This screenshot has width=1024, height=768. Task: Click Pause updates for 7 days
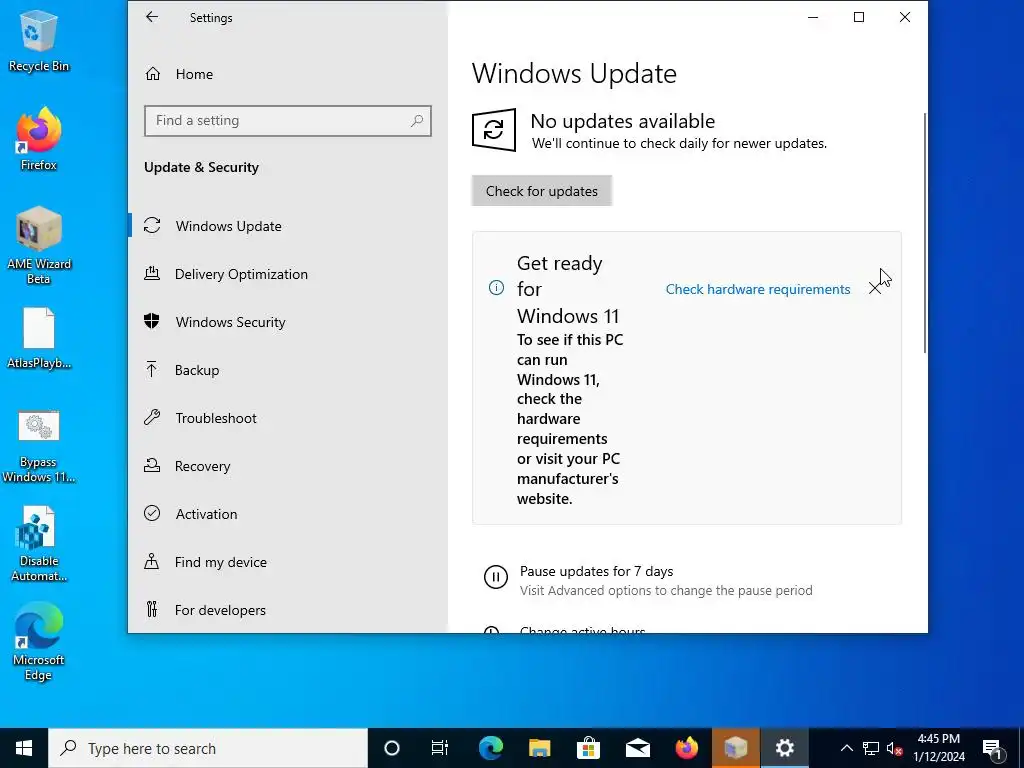click(596, 571)
